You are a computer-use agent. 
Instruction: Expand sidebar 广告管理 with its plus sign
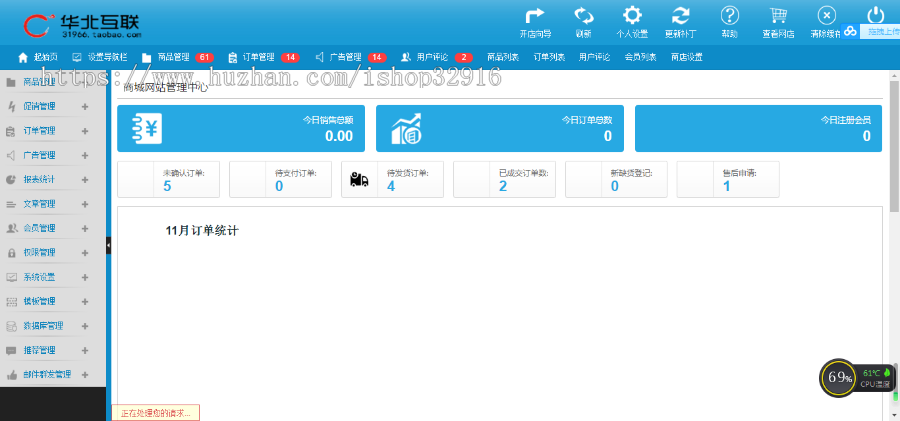point(85,155)
